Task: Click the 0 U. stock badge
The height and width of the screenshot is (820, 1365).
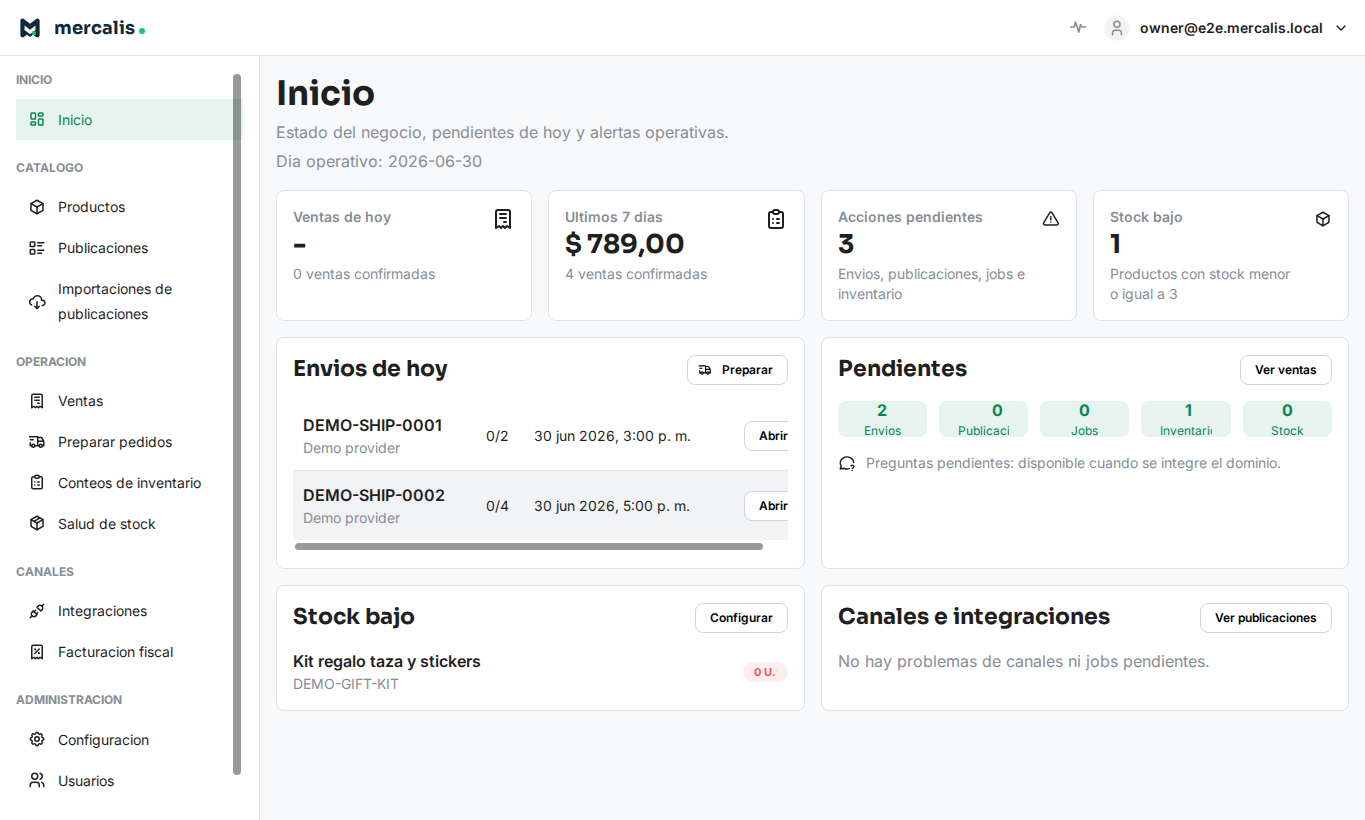Action: [765, 672]
